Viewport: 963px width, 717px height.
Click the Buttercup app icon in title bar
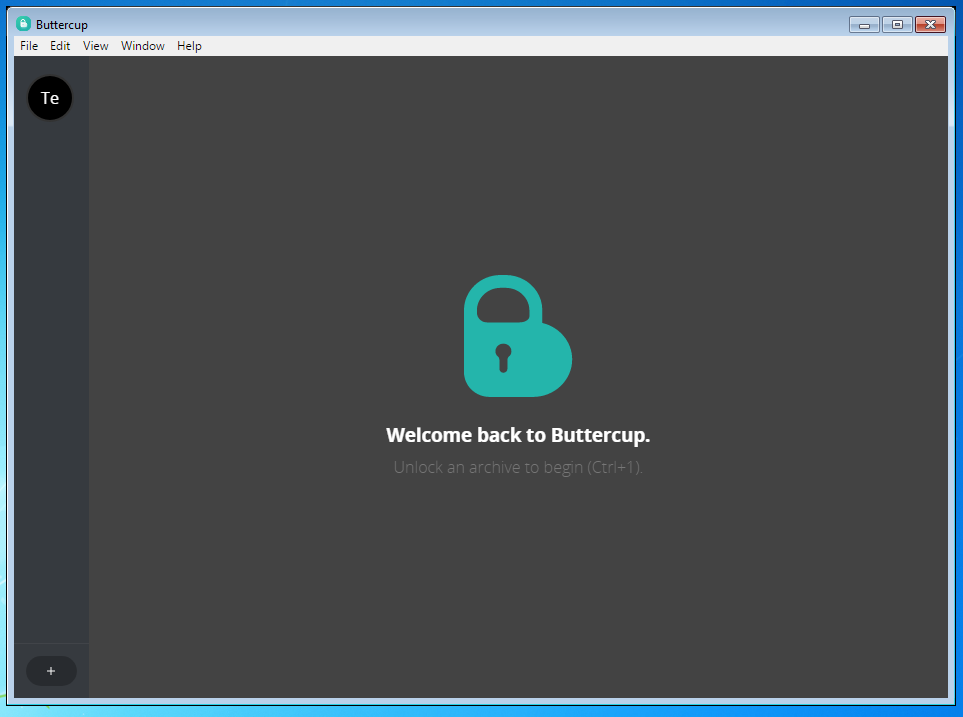(23, 24)
